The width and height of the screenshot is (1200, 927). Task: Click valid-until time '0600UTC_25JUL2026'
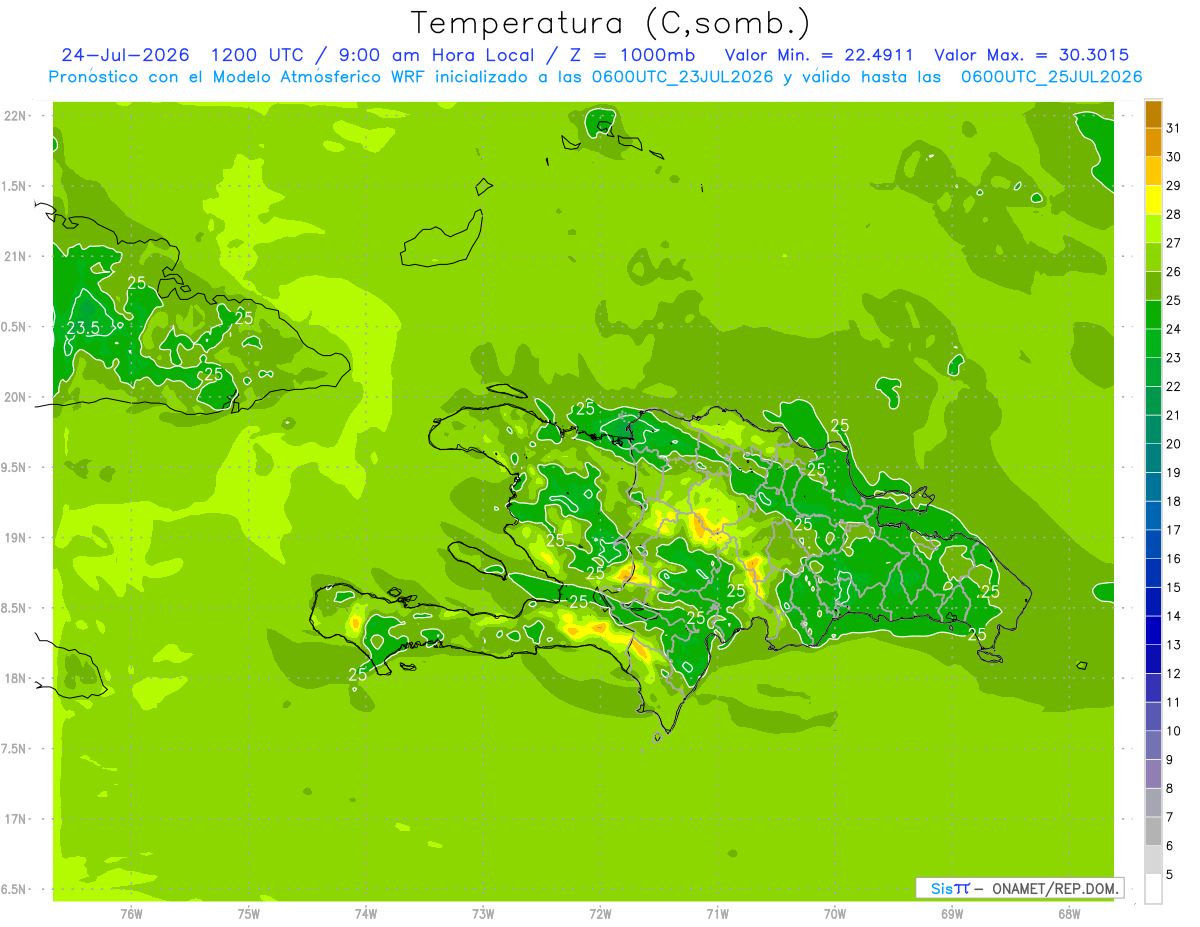click(x=1051, y=77)
